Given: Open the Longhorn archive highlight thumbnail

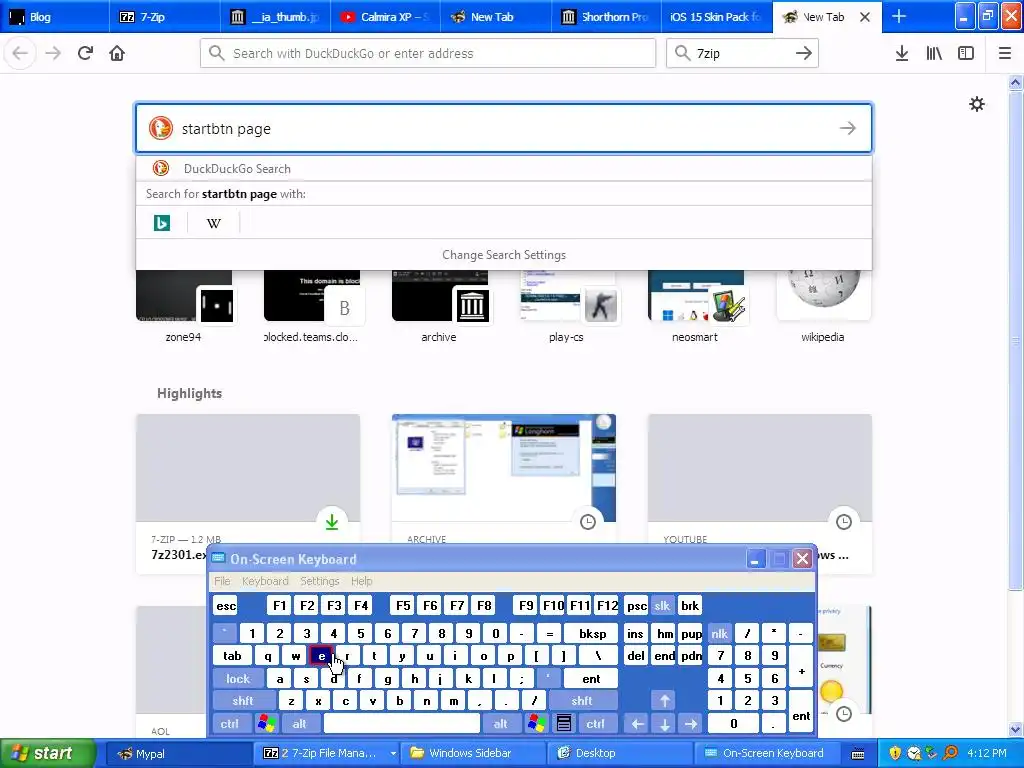Looking at the screenshot, I should point(504,468).
